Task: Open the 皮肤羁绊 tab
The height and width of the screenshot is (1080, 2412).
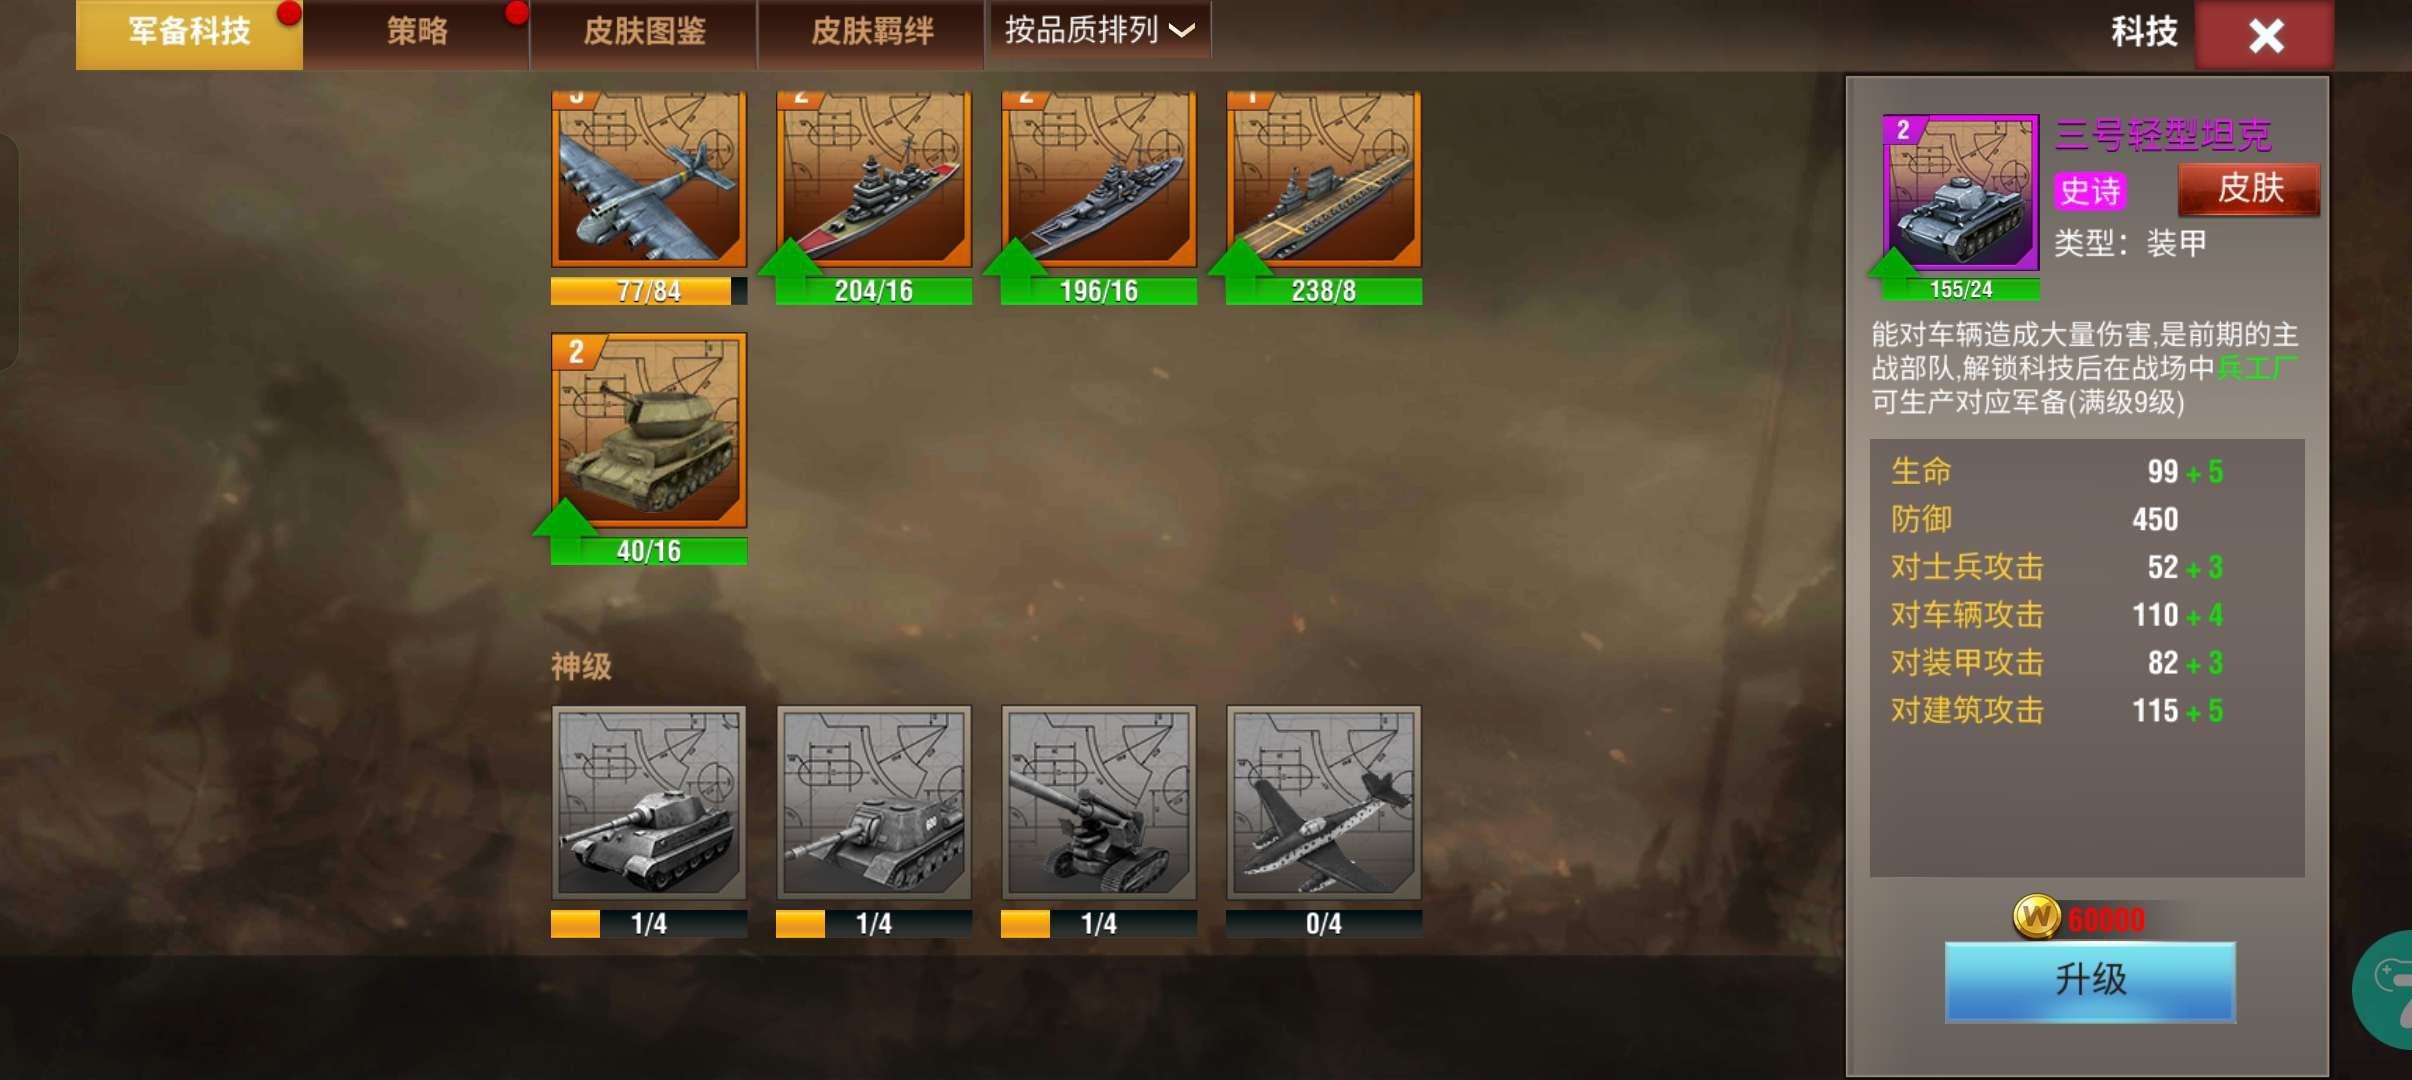Action: [x=871, y=33]
